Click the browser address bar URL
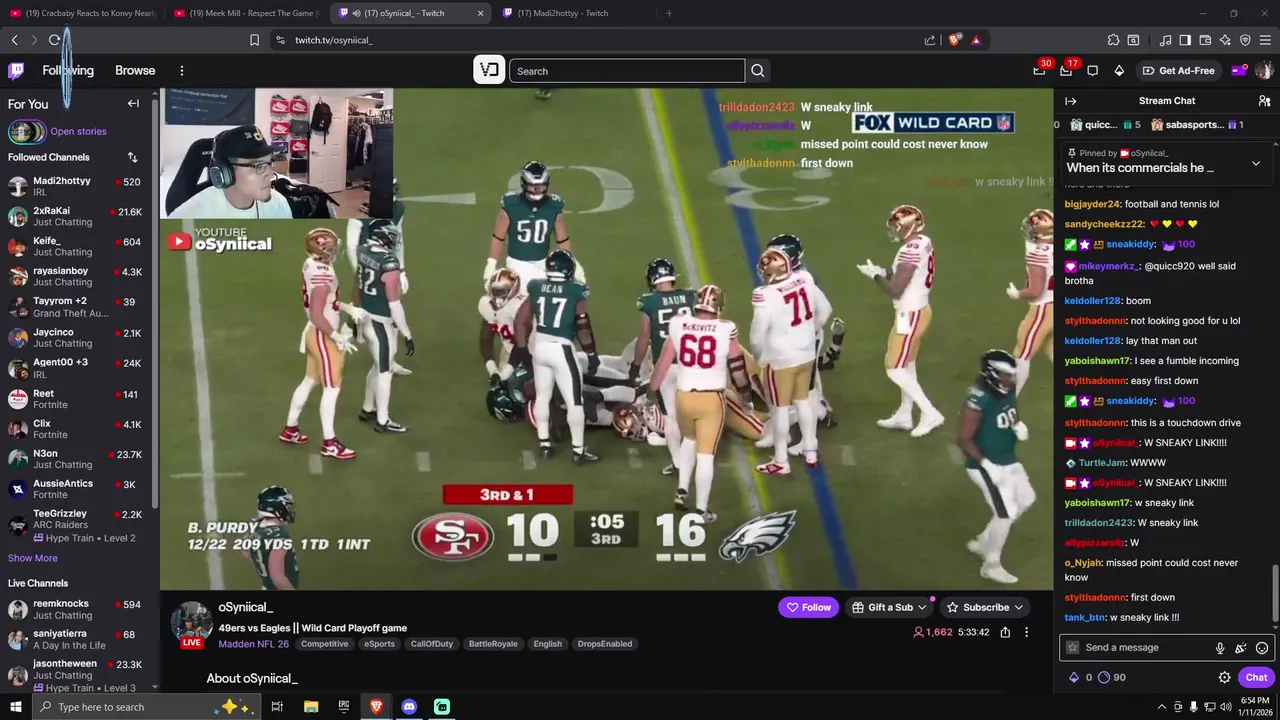The image size is (1280, 720). pyautogui.click(x=333, y=40)
